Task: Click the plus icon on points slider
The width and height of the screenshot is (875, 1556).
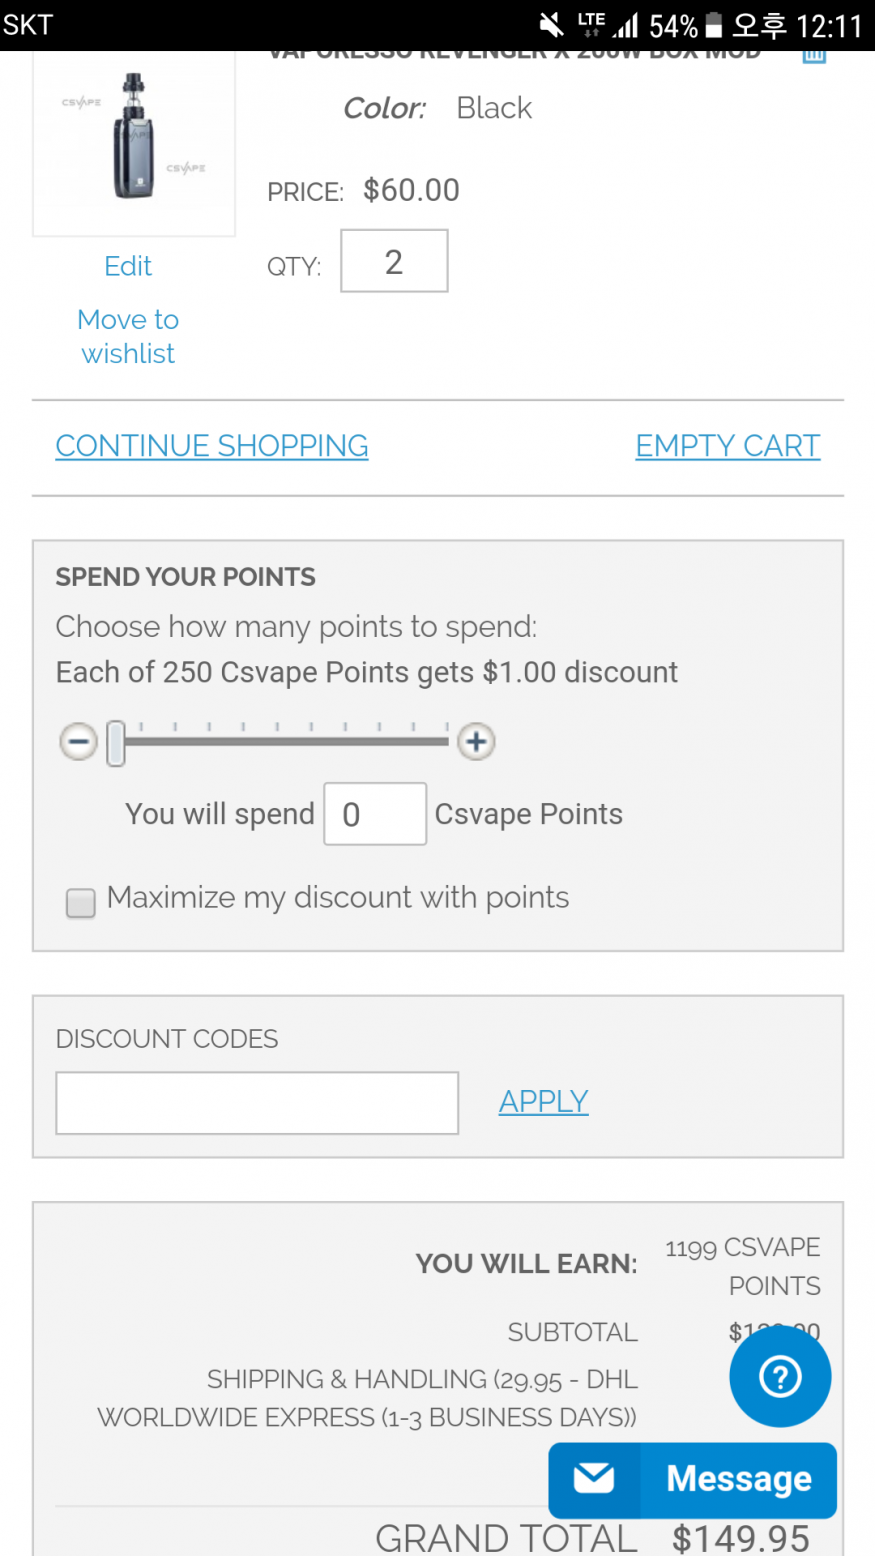Action: (x=476, y=742)
